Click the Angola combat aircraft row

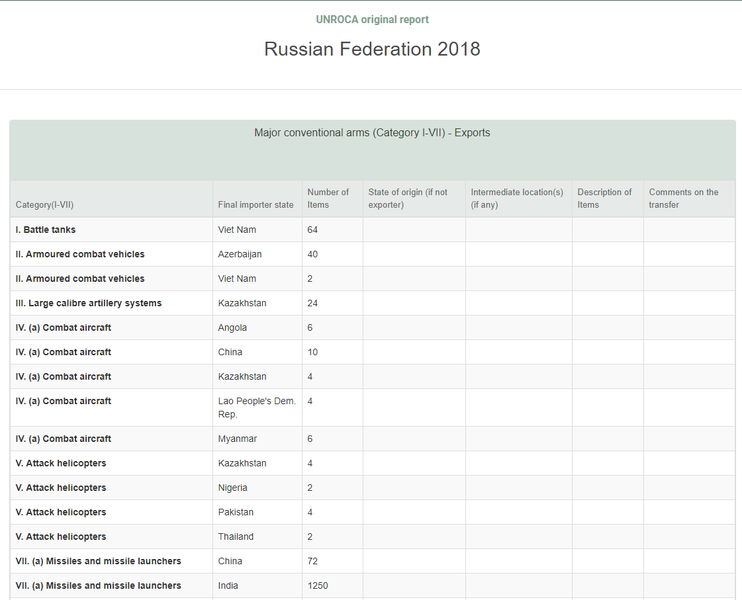point(372,327)
